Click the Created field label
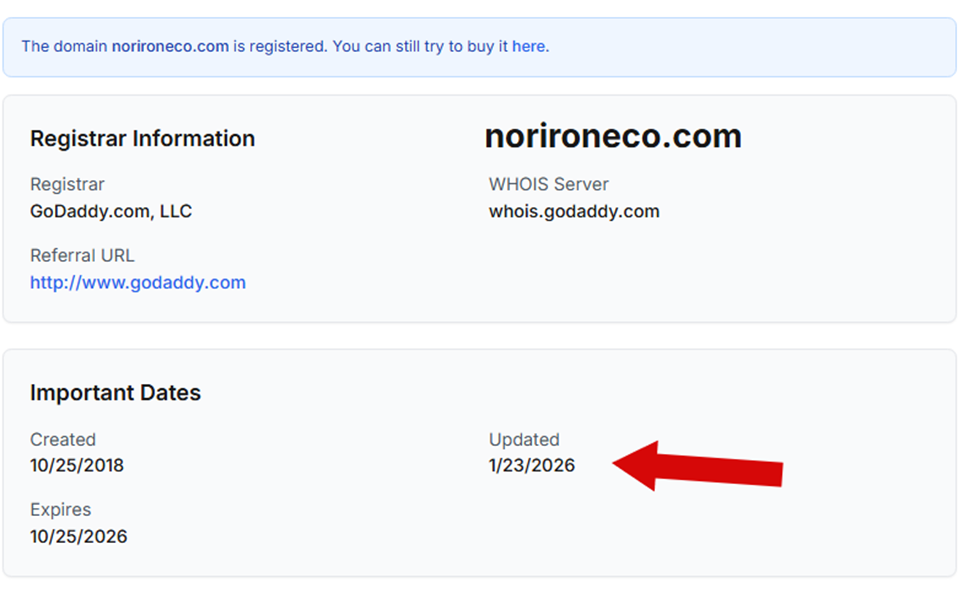 [x=63, y=439]
